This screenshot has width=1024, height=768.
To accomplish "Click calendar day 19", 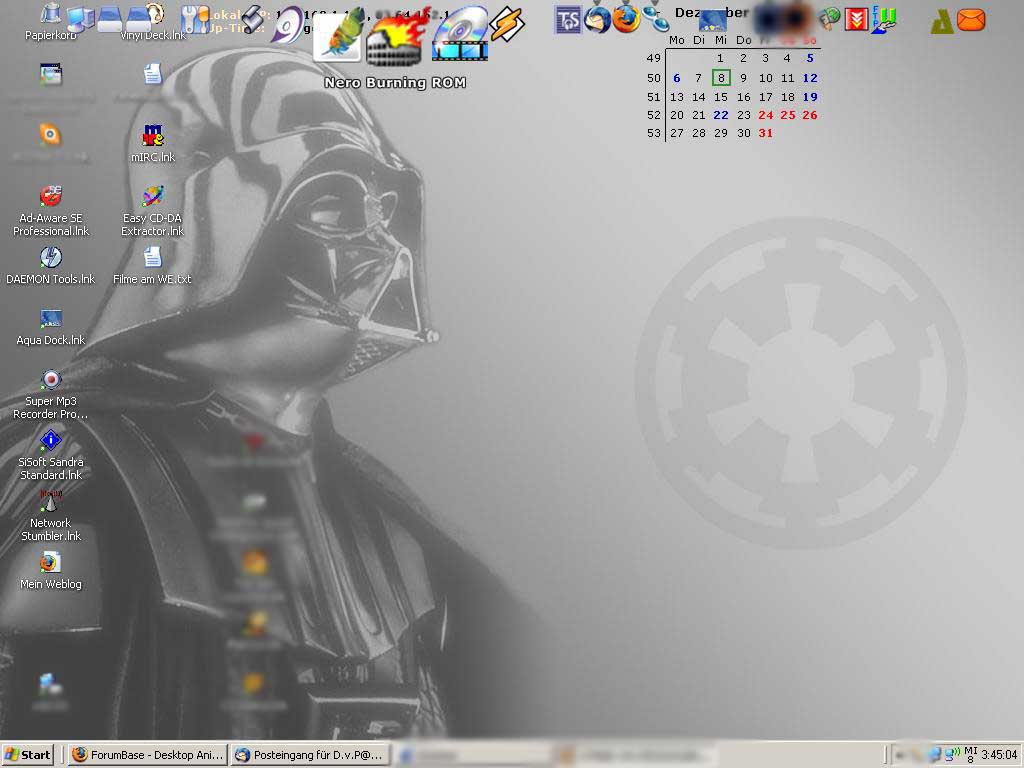I will [810, 97].
